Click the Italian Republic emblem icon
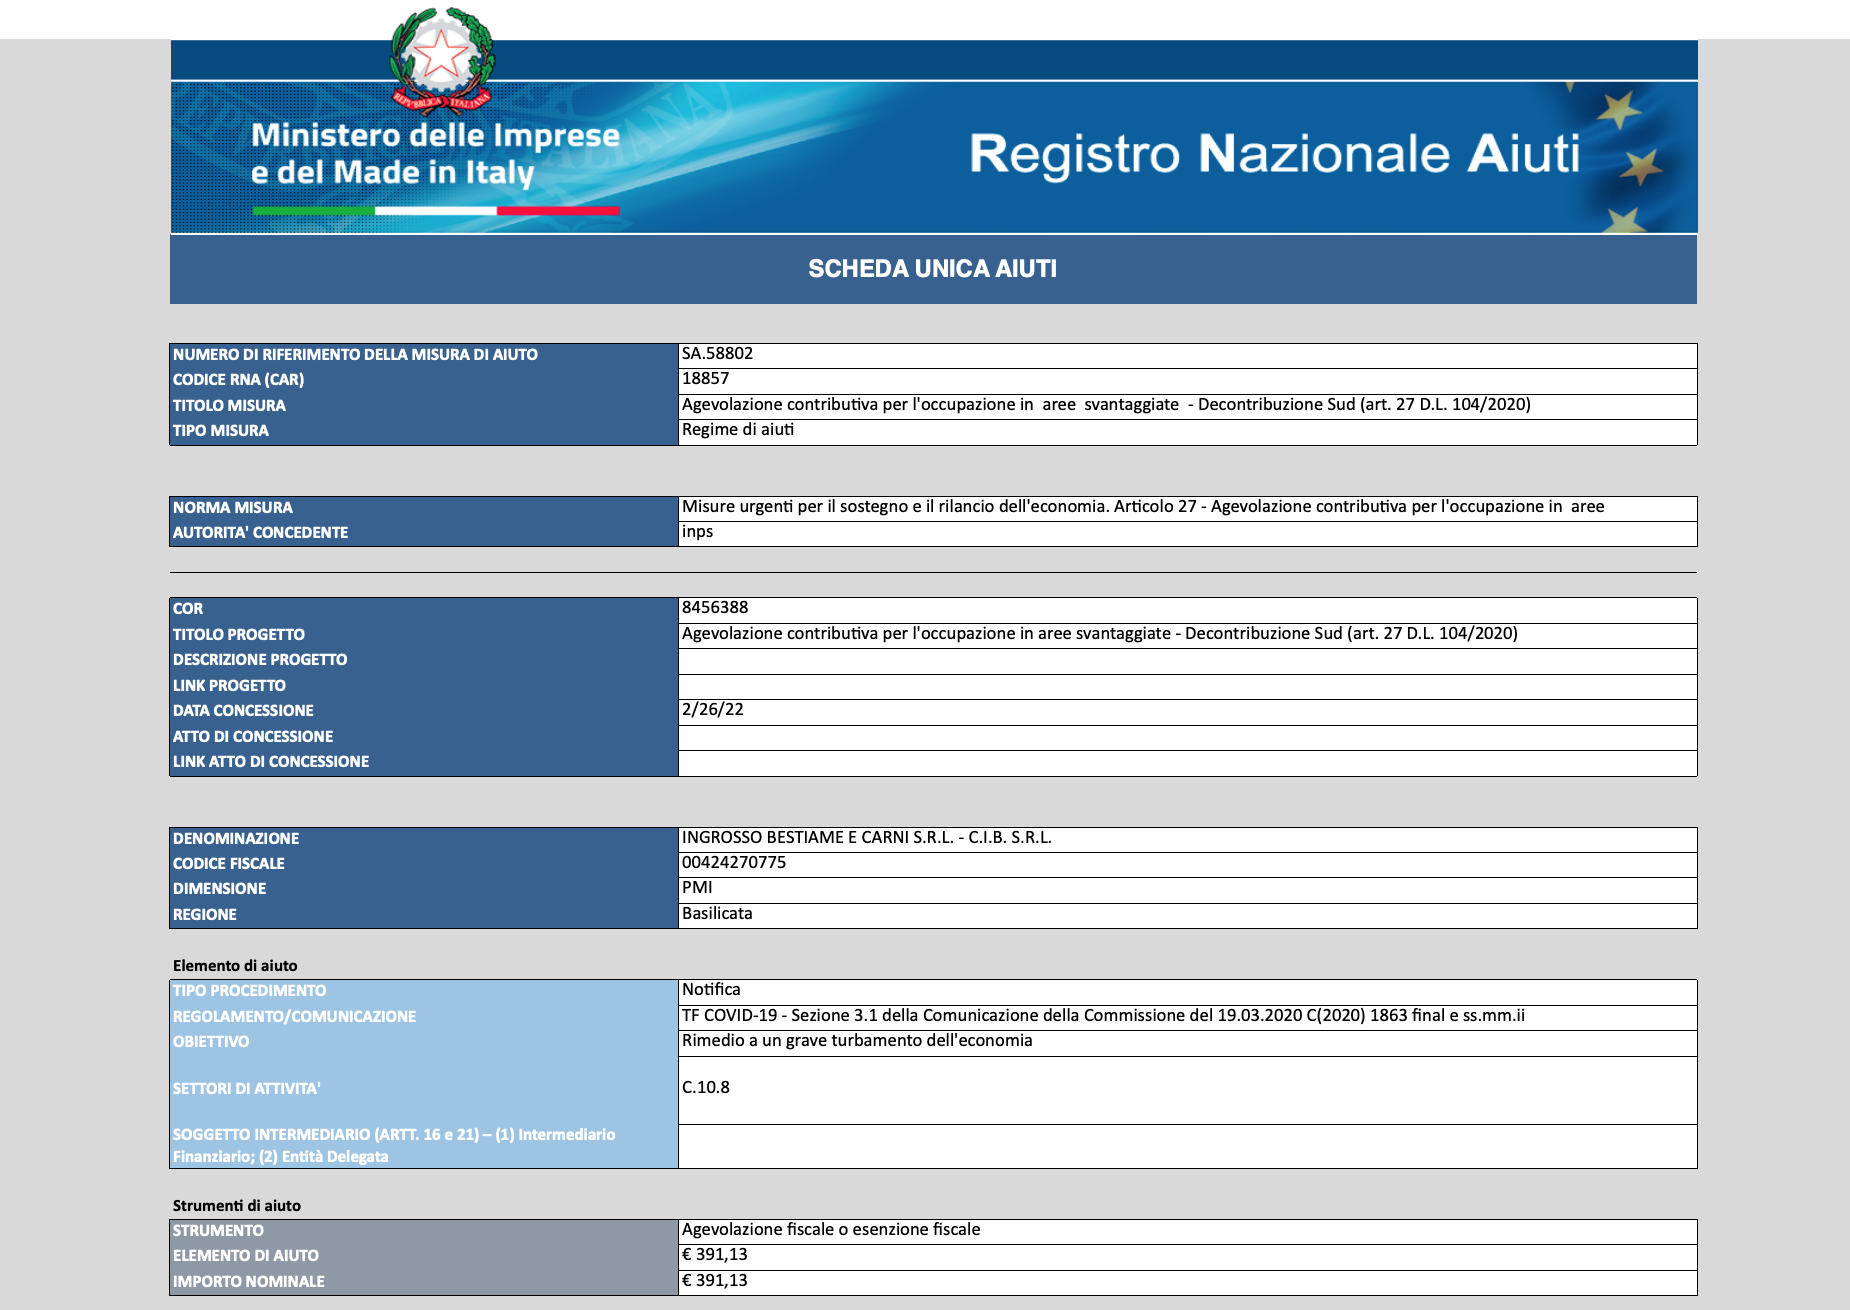This screenshot has width=1850, height=1310. [441, 60]
